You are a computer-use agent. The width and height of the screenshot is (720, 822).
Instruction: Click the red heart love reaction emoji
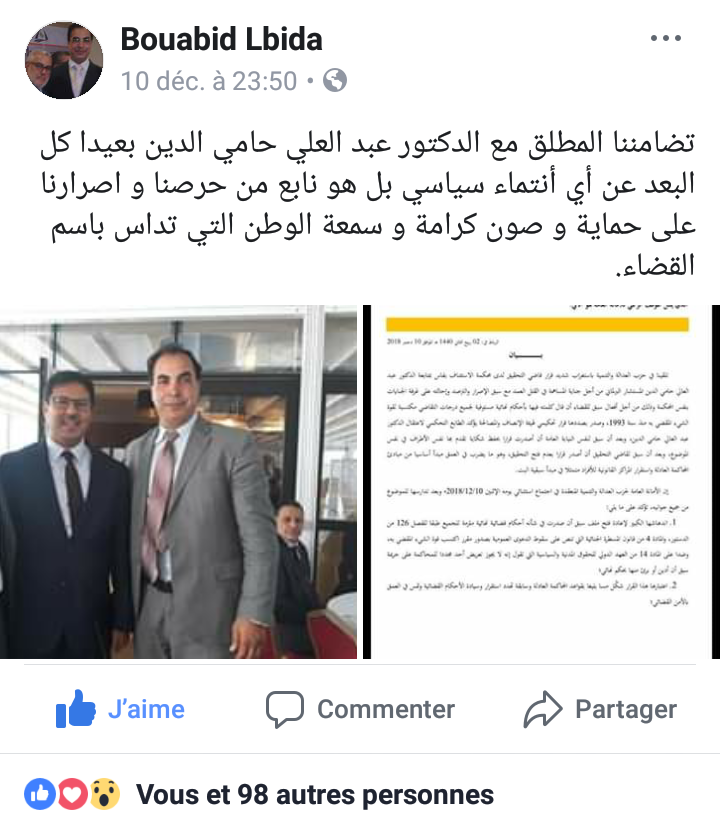(x=72, y=794)
